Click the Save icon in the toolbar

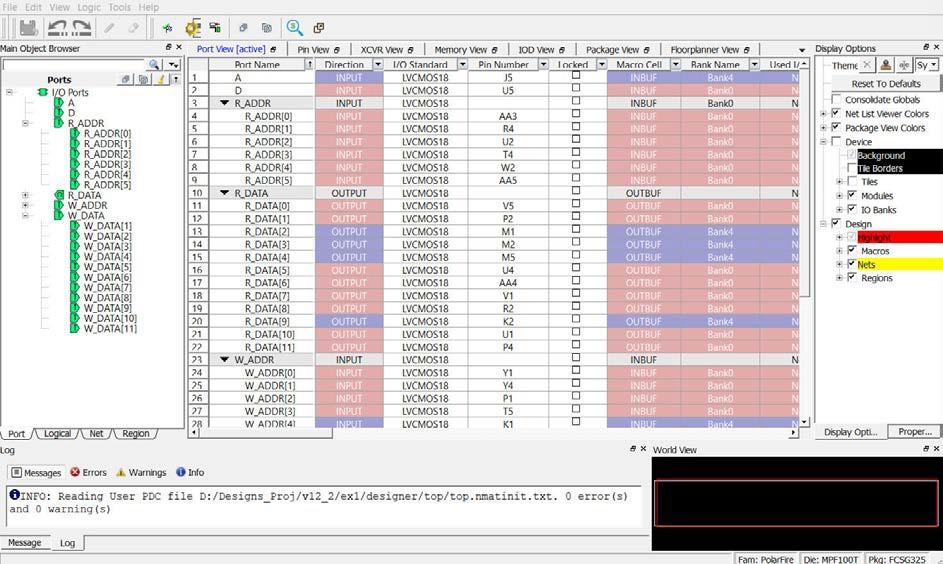pyautogui.click(x=28, y=28)
